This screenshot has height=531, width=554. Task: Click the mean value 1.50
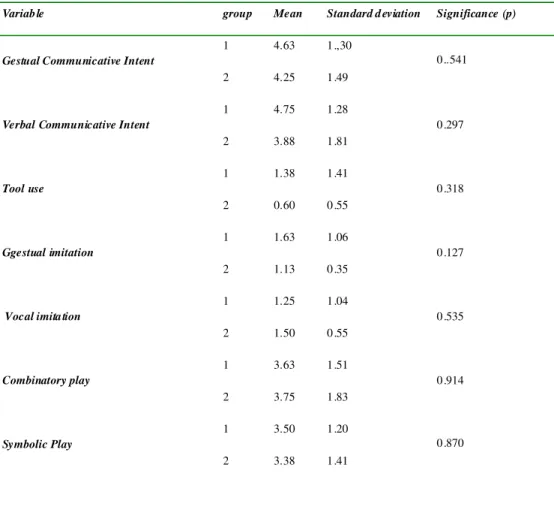tap(284, 333)
